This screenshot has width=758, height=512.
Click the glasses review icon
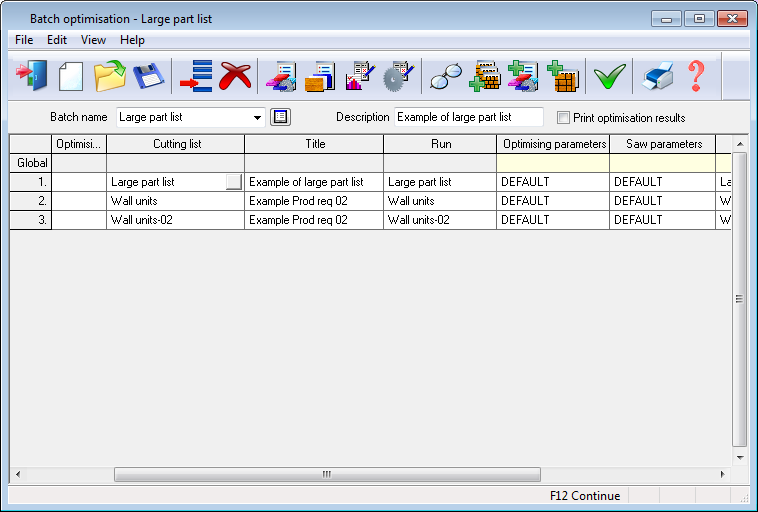point(445,76)
